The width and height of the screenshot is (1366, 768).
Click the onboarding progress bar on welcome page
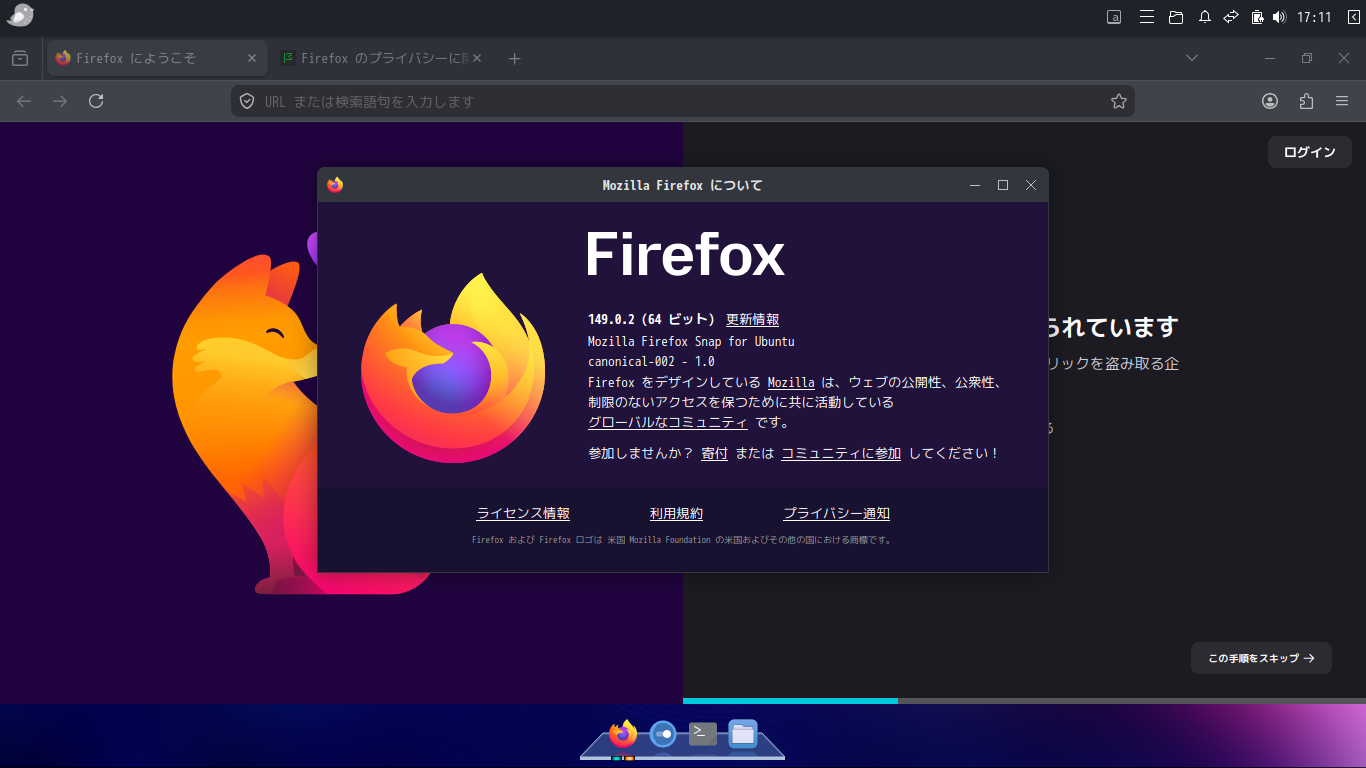[1024, 701]
